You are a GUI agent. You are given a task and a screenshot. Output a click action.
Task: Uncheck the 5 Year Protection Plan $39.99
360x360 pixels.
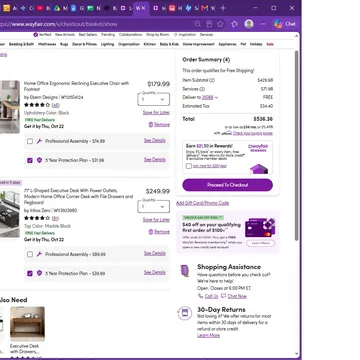[x=30, y=273]
